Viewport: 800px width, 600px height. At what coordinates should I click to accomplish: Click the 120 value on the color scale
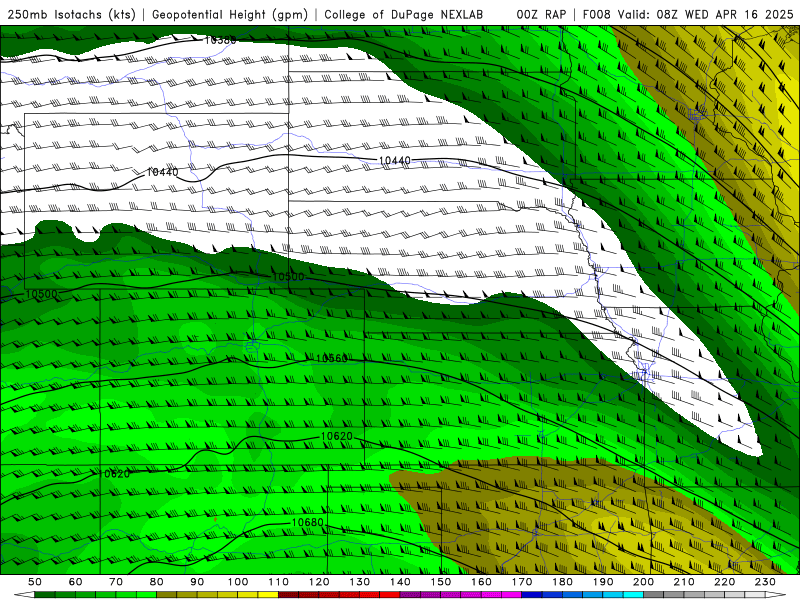pos(319,582)
